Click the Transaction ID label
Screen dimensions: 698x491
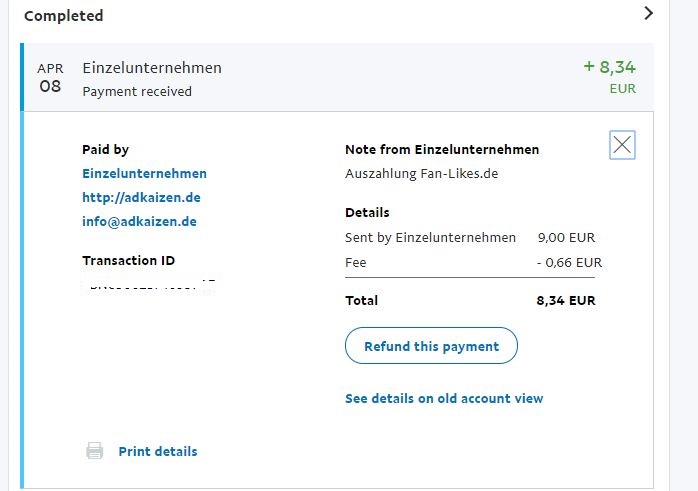[x=128, y=260]
